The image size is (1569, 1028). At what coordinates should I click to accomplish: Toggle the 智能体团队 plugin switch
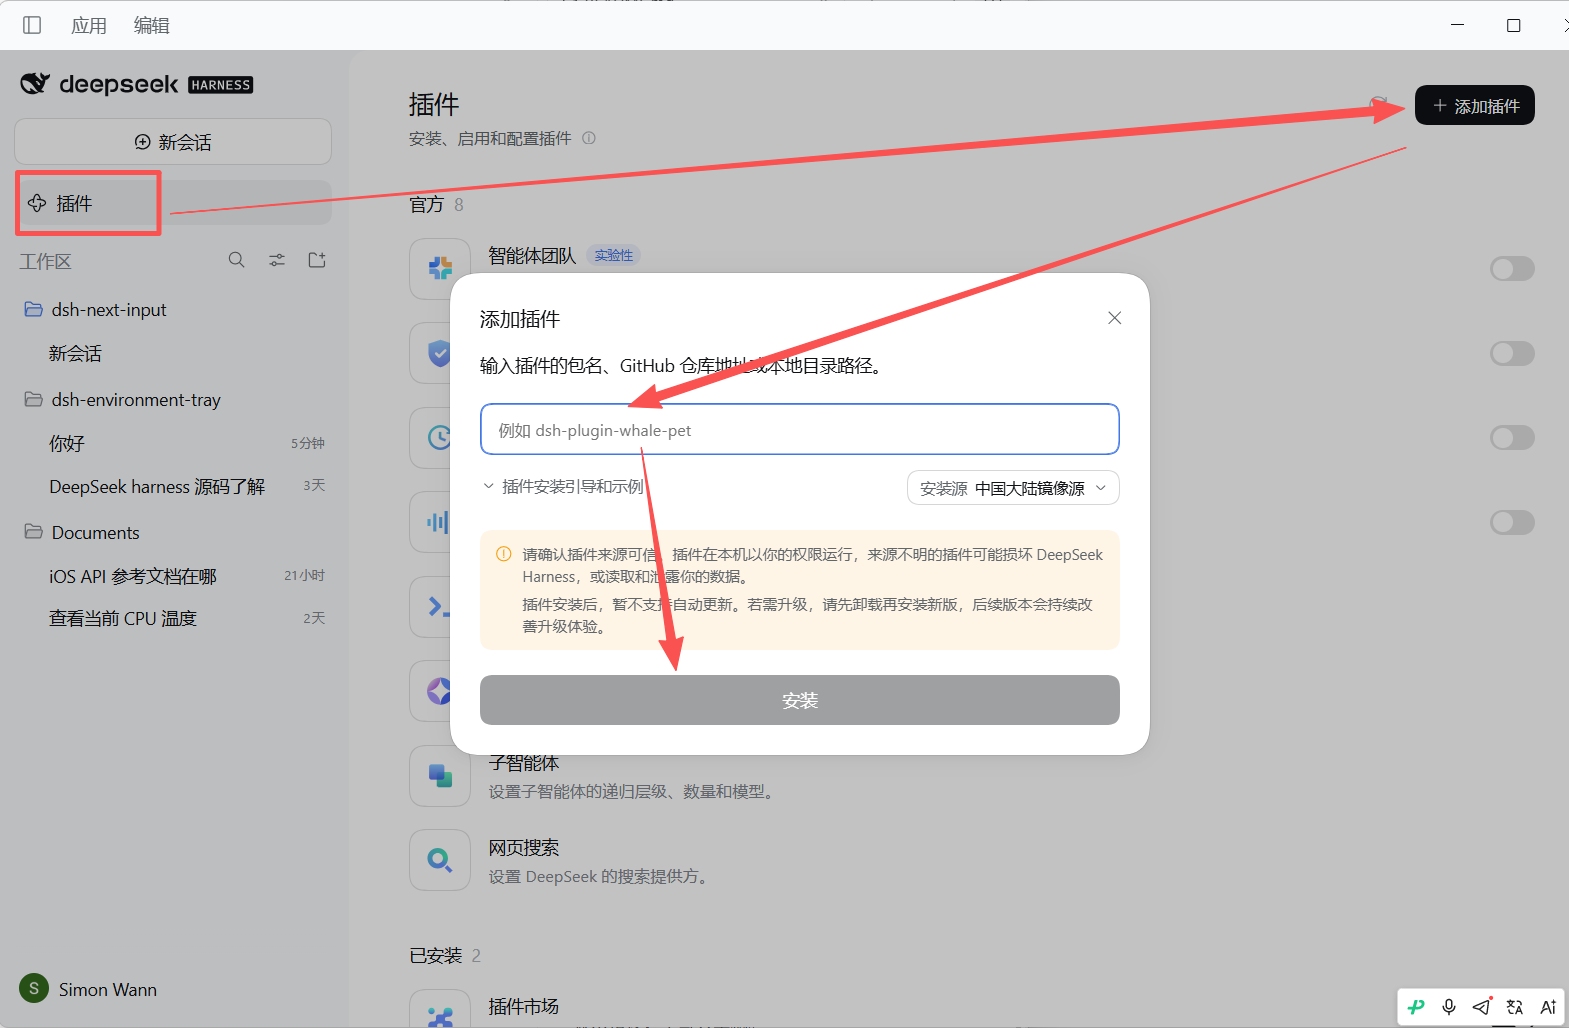pyautogui.click(x=1512, y=268)
